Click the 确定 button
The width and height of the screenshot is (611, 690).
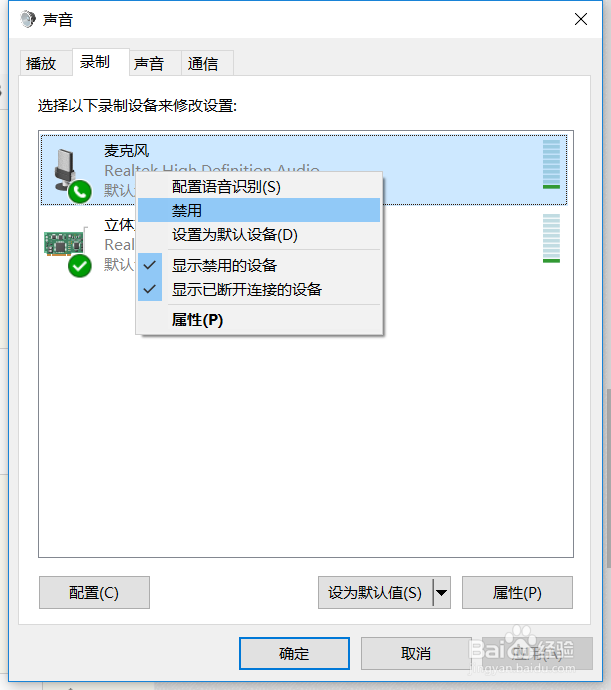[x=294, y=653]
